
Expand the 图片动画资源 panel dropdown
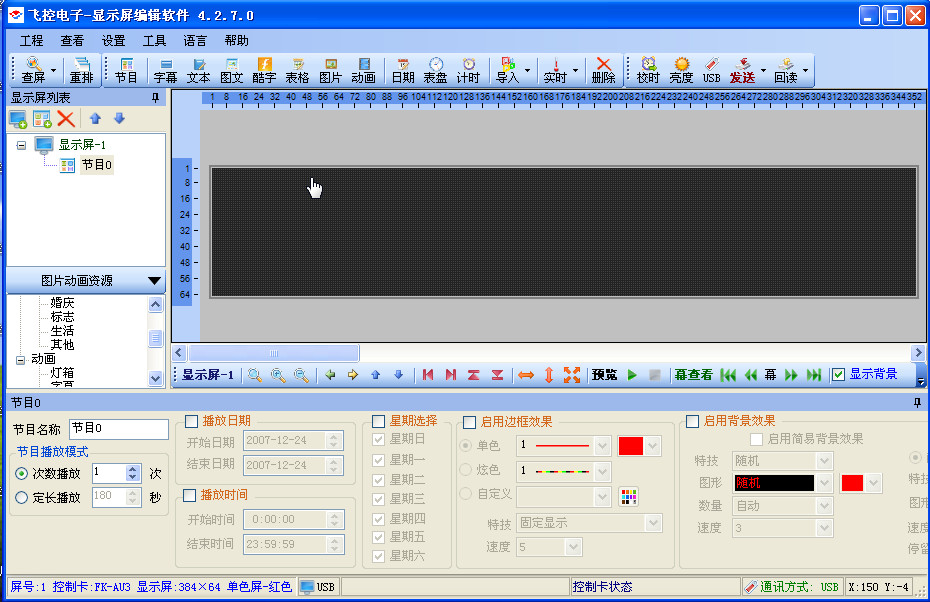pyautogui.click(x=154, y=281)
